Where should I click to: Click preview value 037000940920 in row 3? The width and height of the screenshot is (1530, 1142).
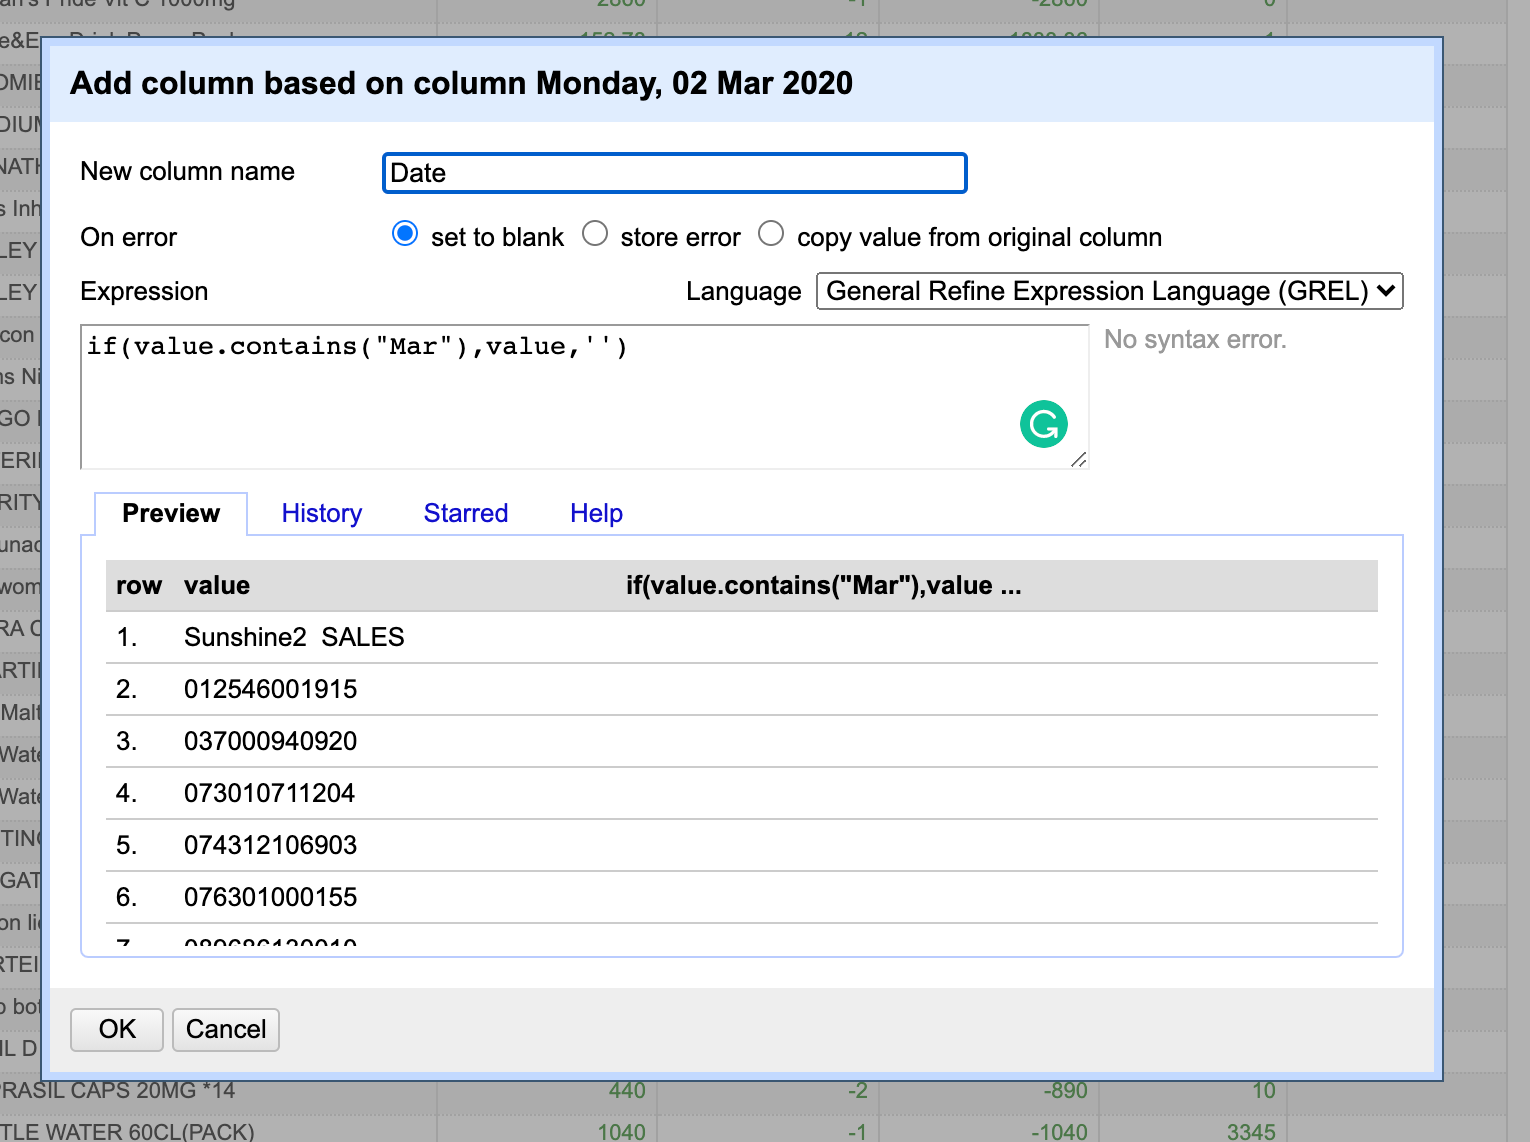[270, 741]
